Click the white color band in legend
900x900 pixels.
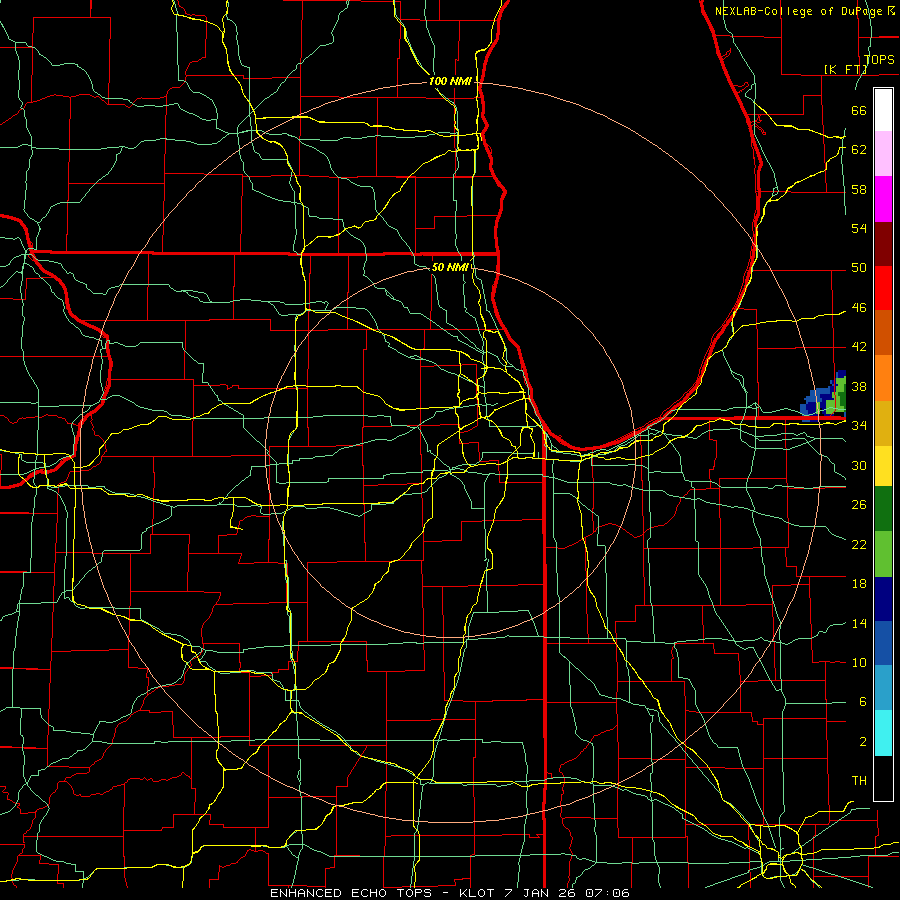(883, 110)
